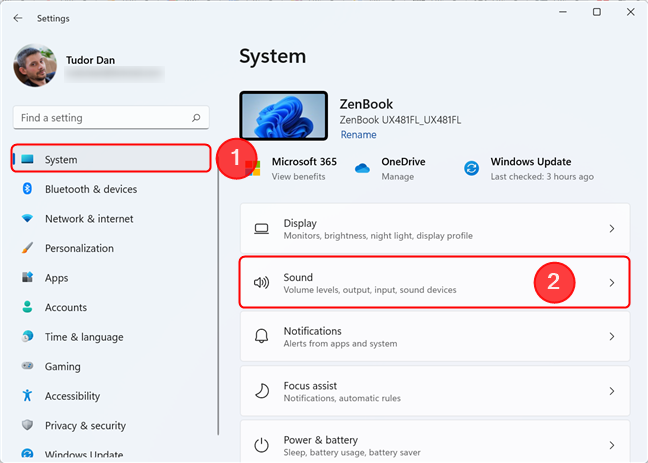Click the Accessibility figure icon
Screen dimensions: 648x463
(27, 395)
